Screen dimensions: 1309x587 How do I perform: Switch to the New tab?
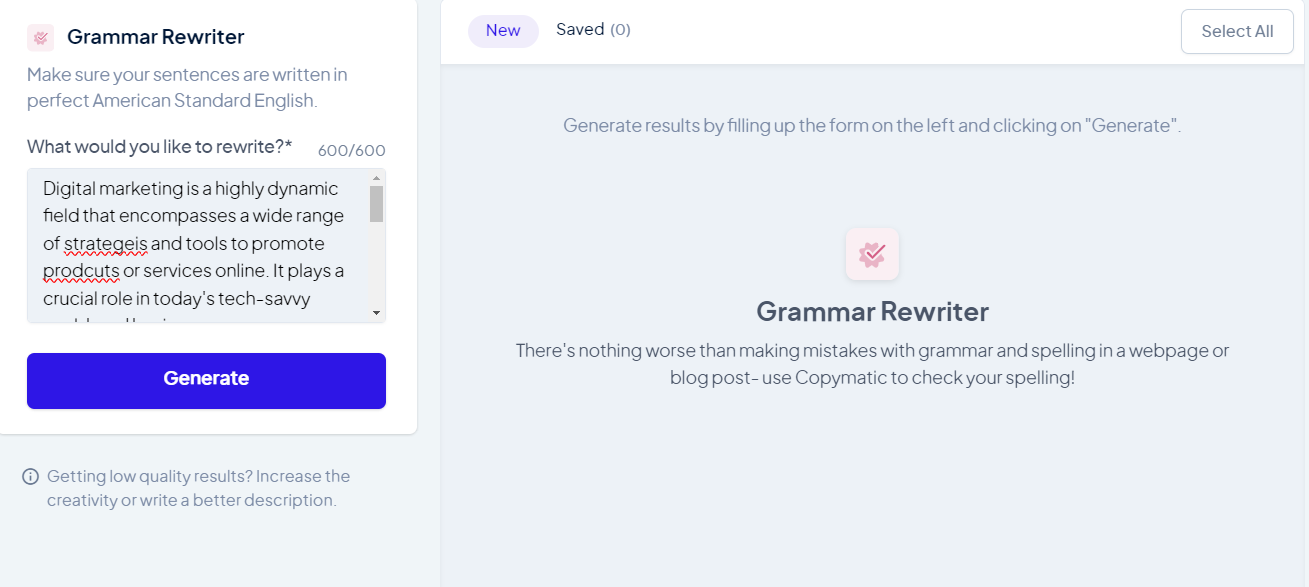503,31
